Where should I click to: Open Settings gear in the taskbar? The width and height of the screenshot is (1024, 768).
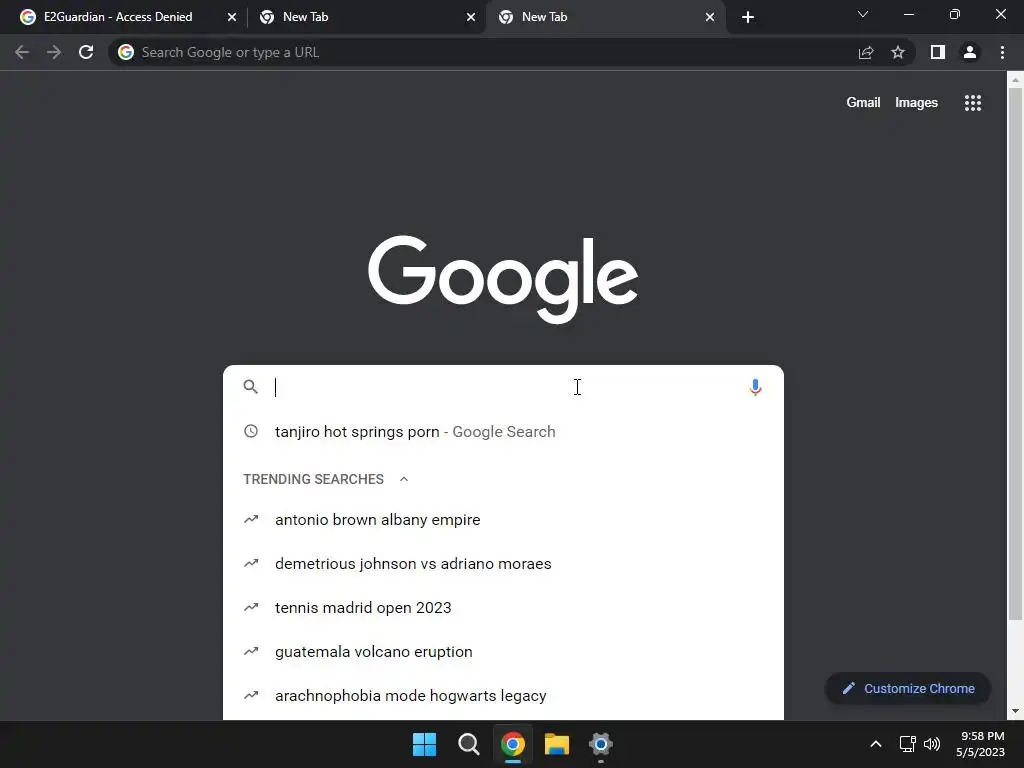point(600,744)
